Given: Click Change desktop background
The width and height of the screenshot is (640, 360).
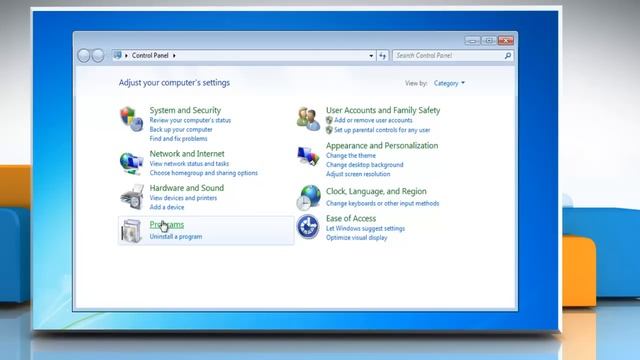Looking at the screenshot, I should pos(364,165).
